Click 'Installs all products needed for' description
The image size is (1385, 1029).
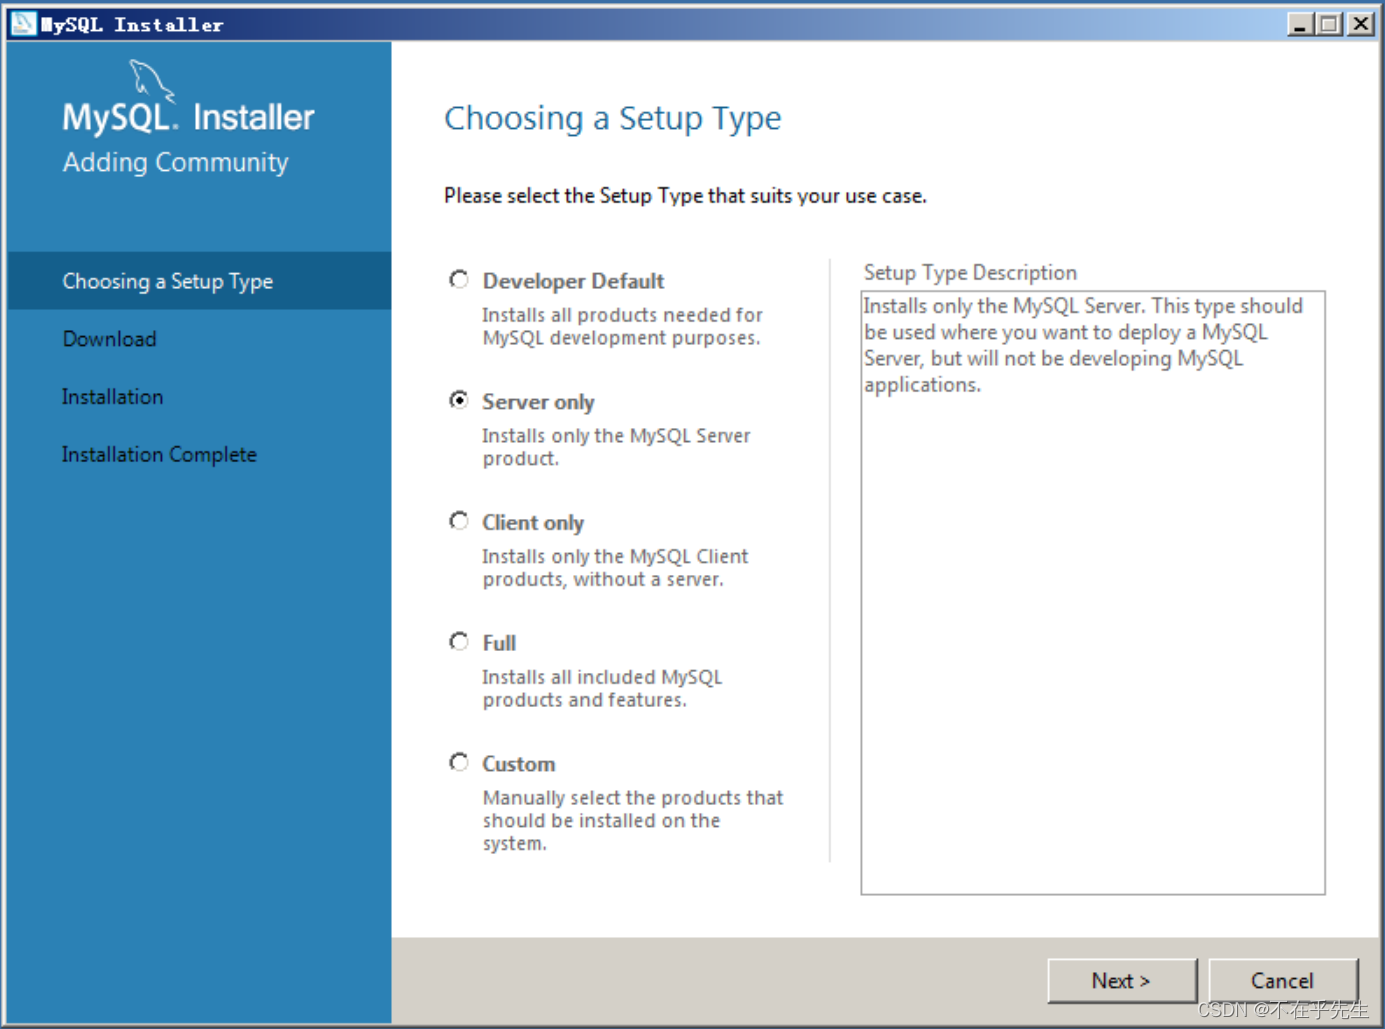pyautogui.click(x=622, y=326)
